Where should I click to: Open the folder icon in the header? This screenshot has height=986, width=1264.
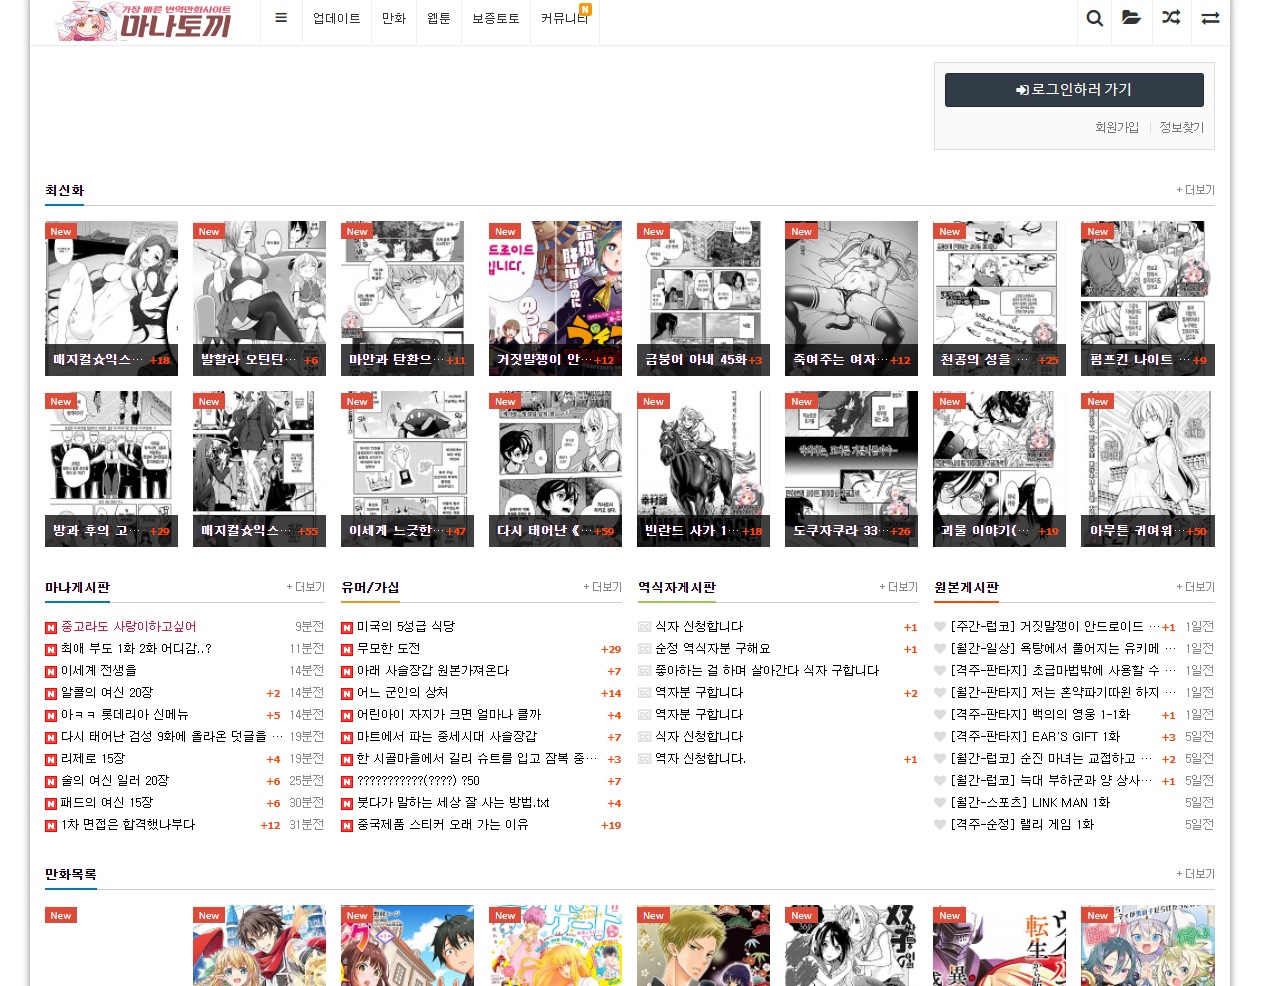coord(1132,18)
